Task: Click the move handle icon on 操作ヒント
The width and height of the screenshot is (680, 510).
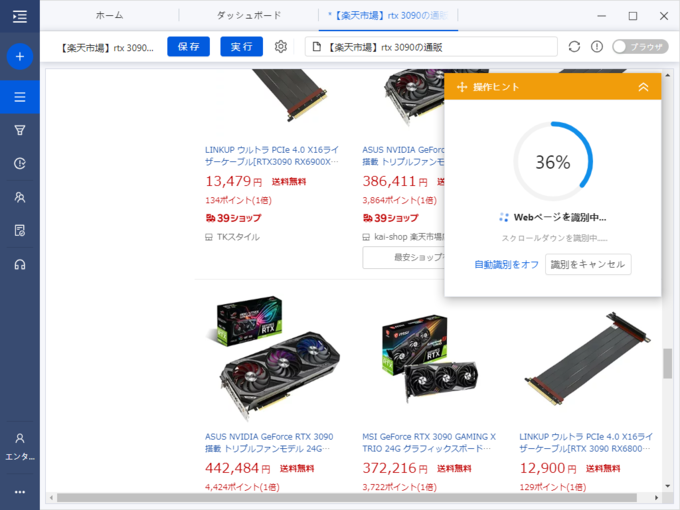Action: coord(462,87)
